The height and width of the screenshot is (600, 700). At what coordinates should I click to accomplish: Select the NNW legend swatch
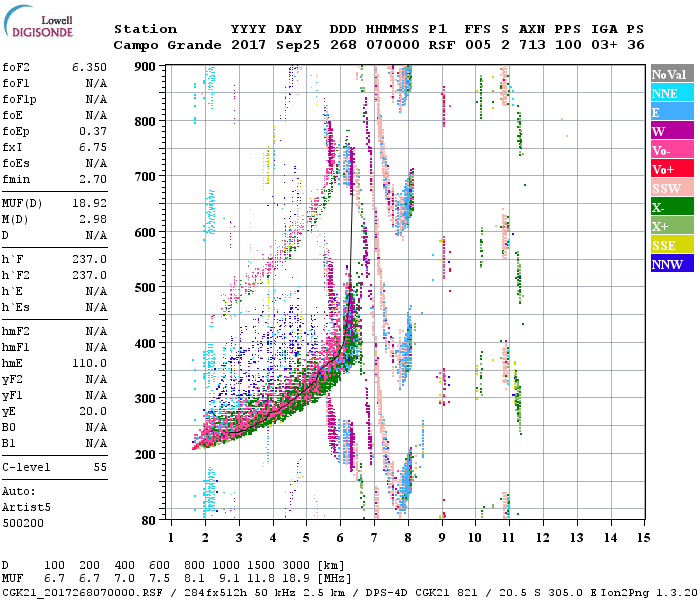click(x=672, y=263)
